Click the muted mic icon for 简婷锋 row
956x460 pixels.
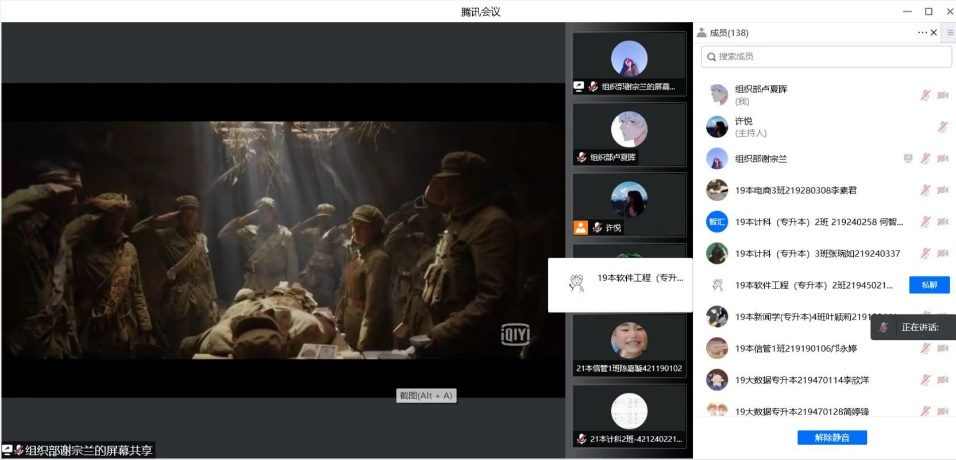click(926, 411)
